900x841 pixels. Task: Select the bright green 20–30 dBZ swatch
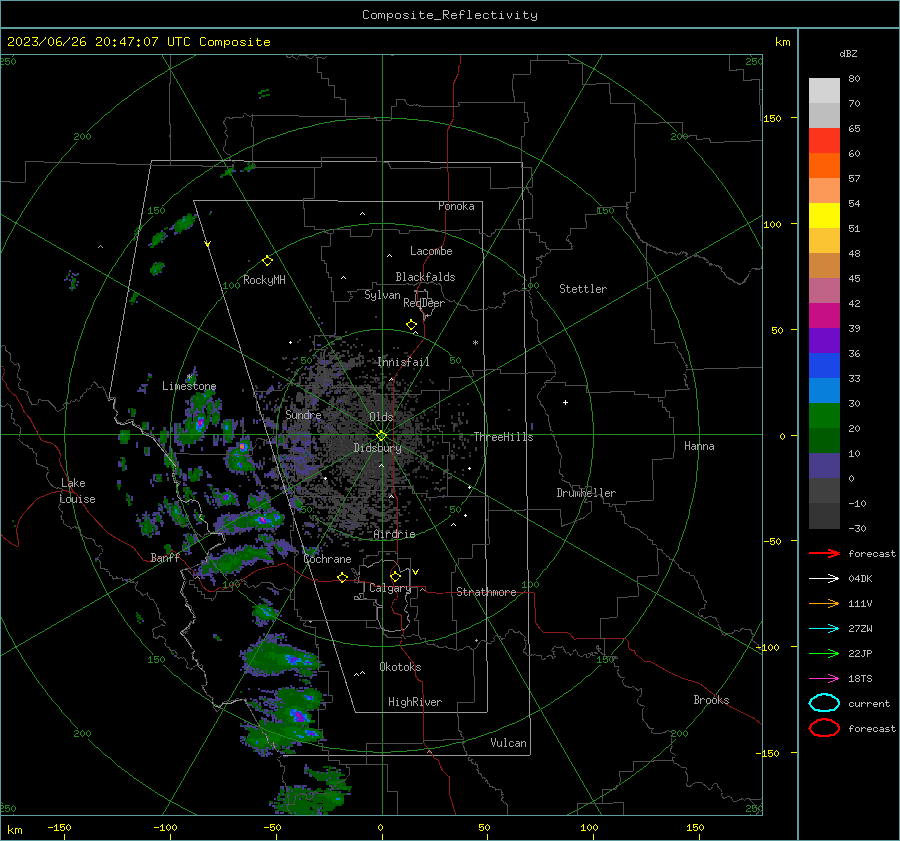tap(824, 416)
